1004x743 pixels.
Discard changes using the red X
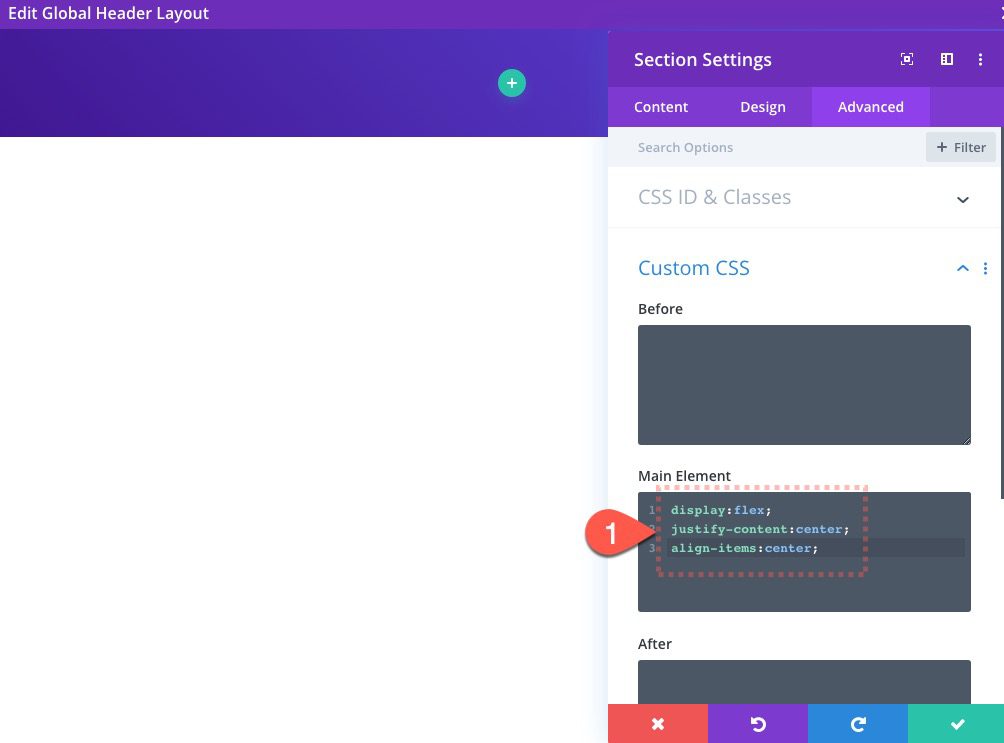(x=657, y=723)
